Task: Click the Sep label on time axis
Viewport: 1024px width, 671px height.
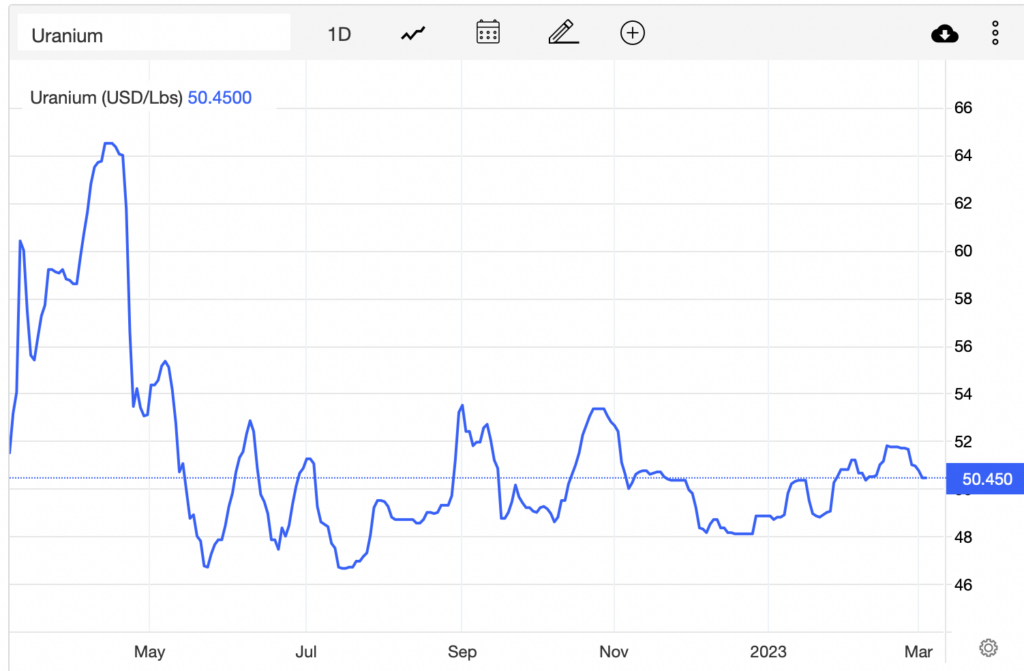Action: [462, 651]
